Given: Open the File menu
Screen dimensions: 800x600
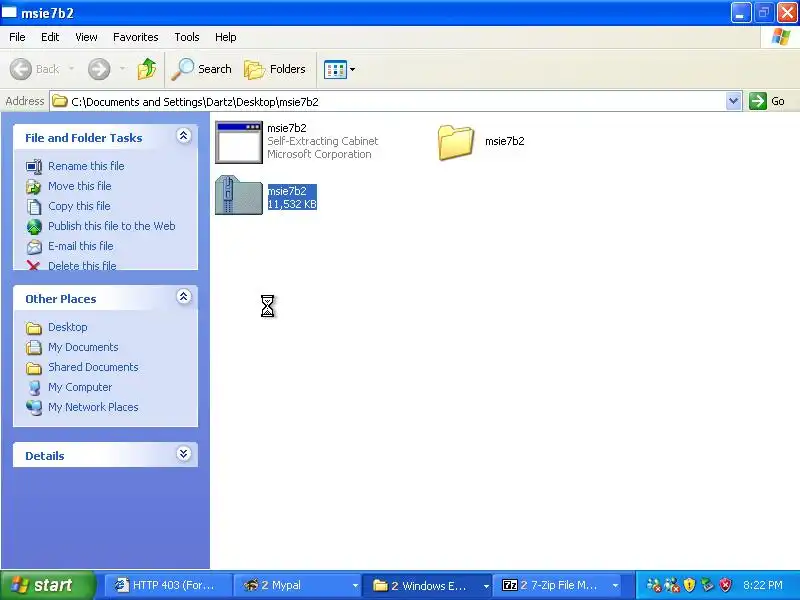Looking at the screenshot, I should [17, 37].
